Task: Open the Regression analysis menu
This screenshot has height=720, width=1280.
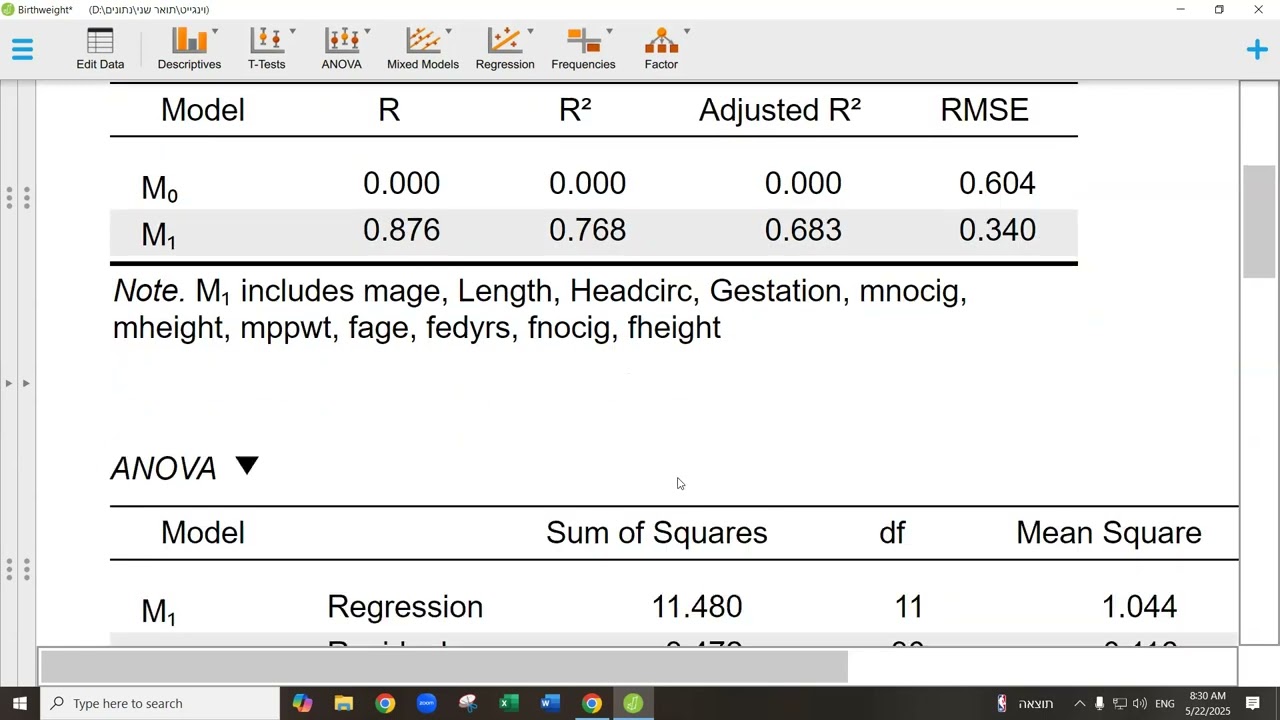Action: tap(505, 49)
